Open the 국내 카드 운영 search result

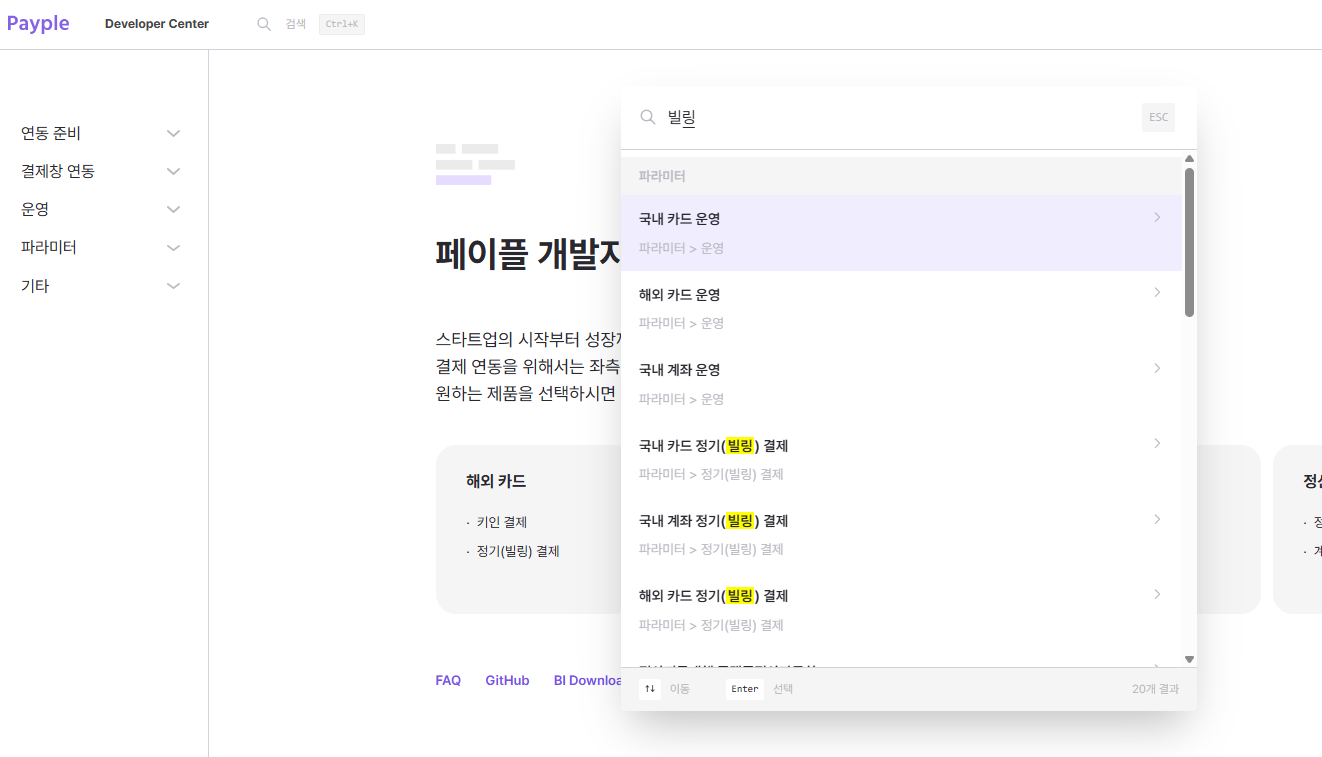(x=901, y=233)
